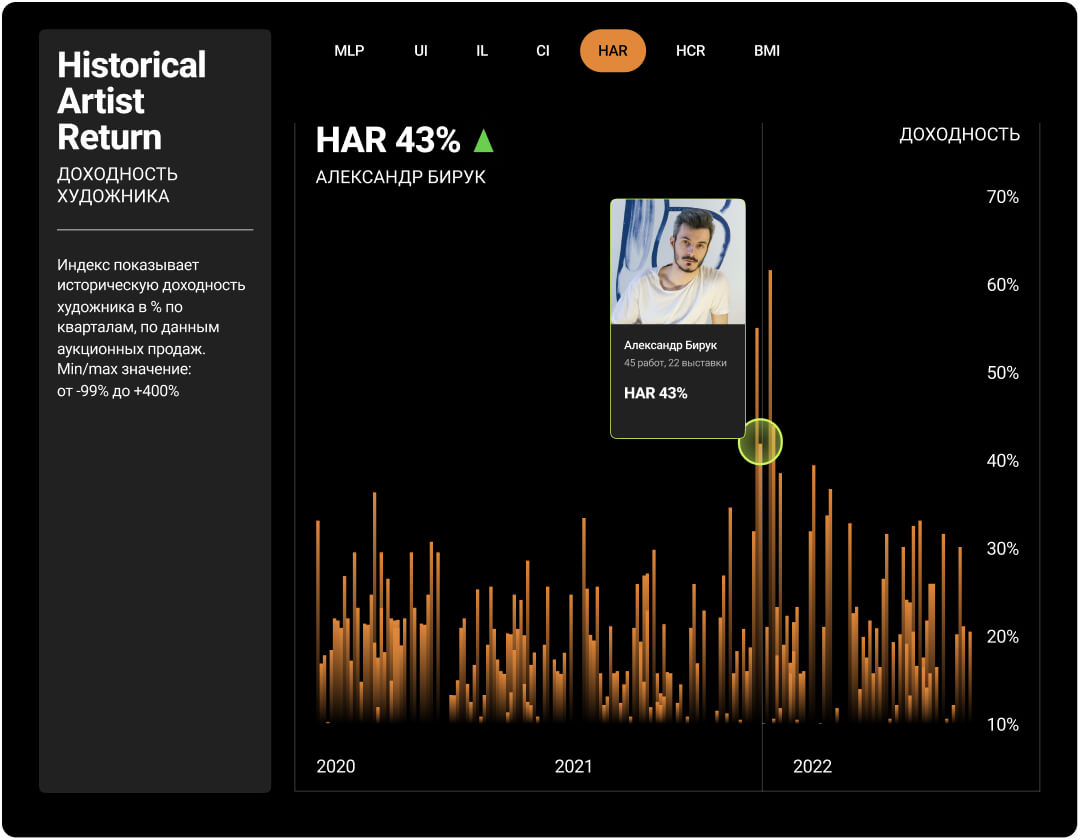Click the HAR 43% main heading
This screenshot has height=840, width=1080.
[x=388, y=141]
